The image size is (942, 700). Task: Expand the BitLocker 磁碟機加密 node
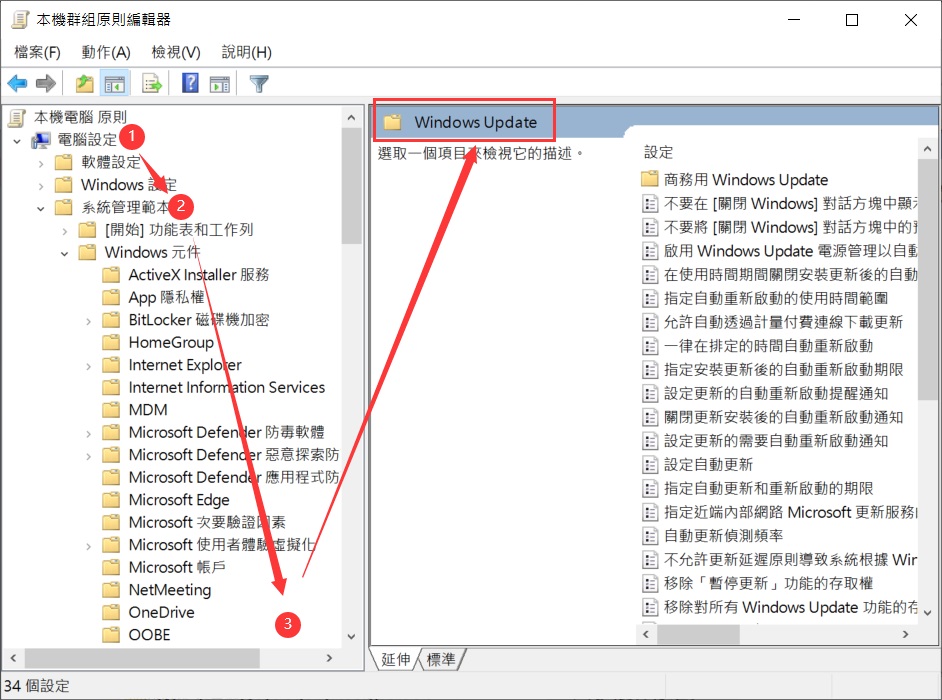coord(88,321)
